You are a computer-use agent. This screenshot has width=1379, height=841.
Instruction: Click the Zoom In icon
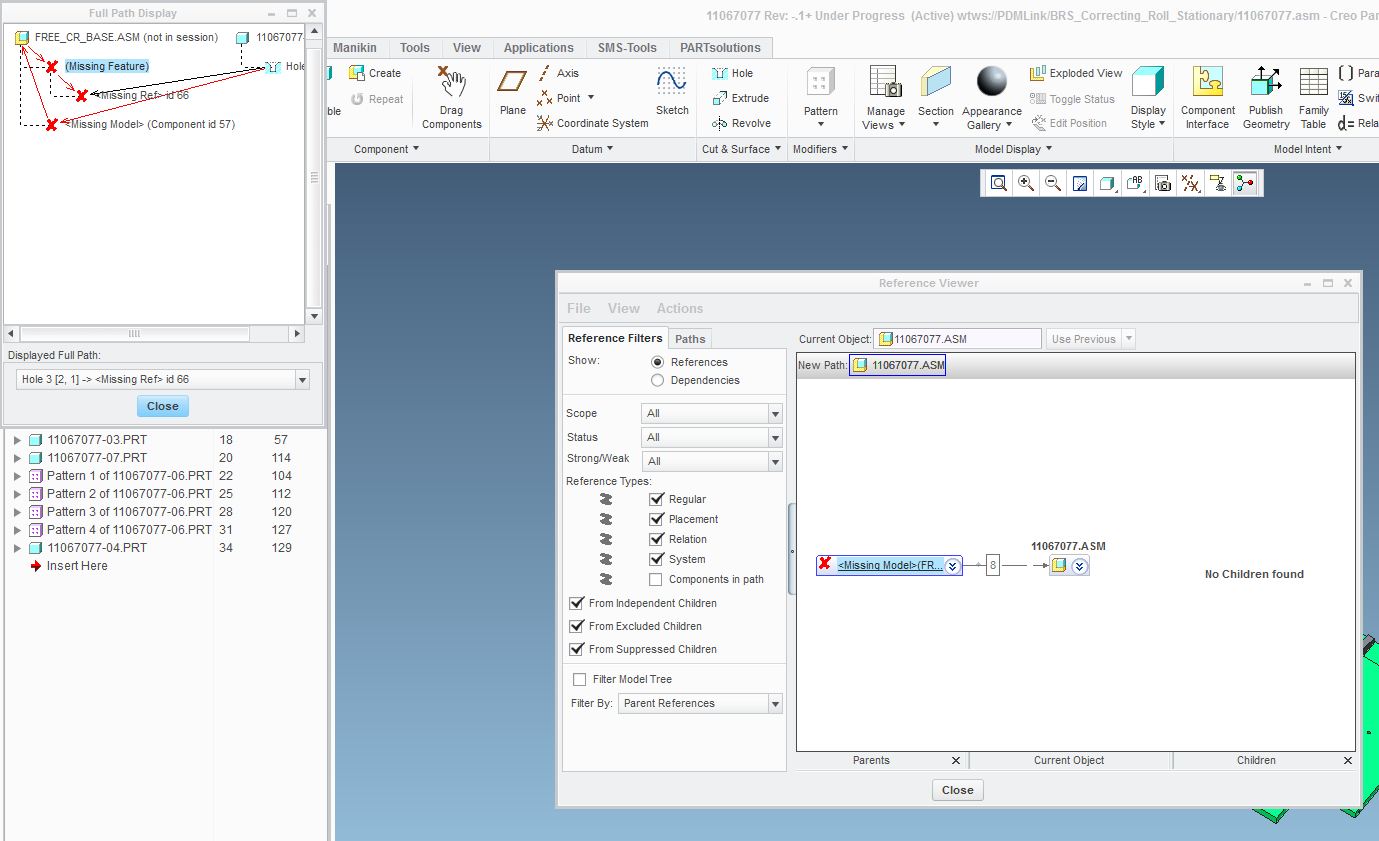1025,183
